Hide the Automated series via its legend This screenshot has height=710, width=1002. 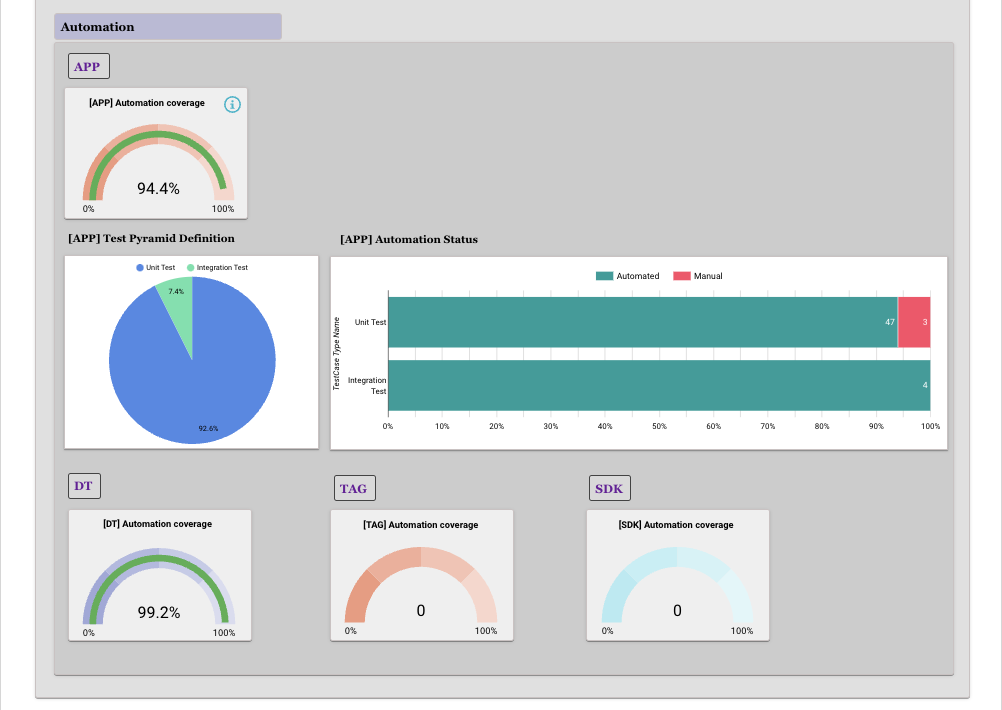[x=629, y=276]
